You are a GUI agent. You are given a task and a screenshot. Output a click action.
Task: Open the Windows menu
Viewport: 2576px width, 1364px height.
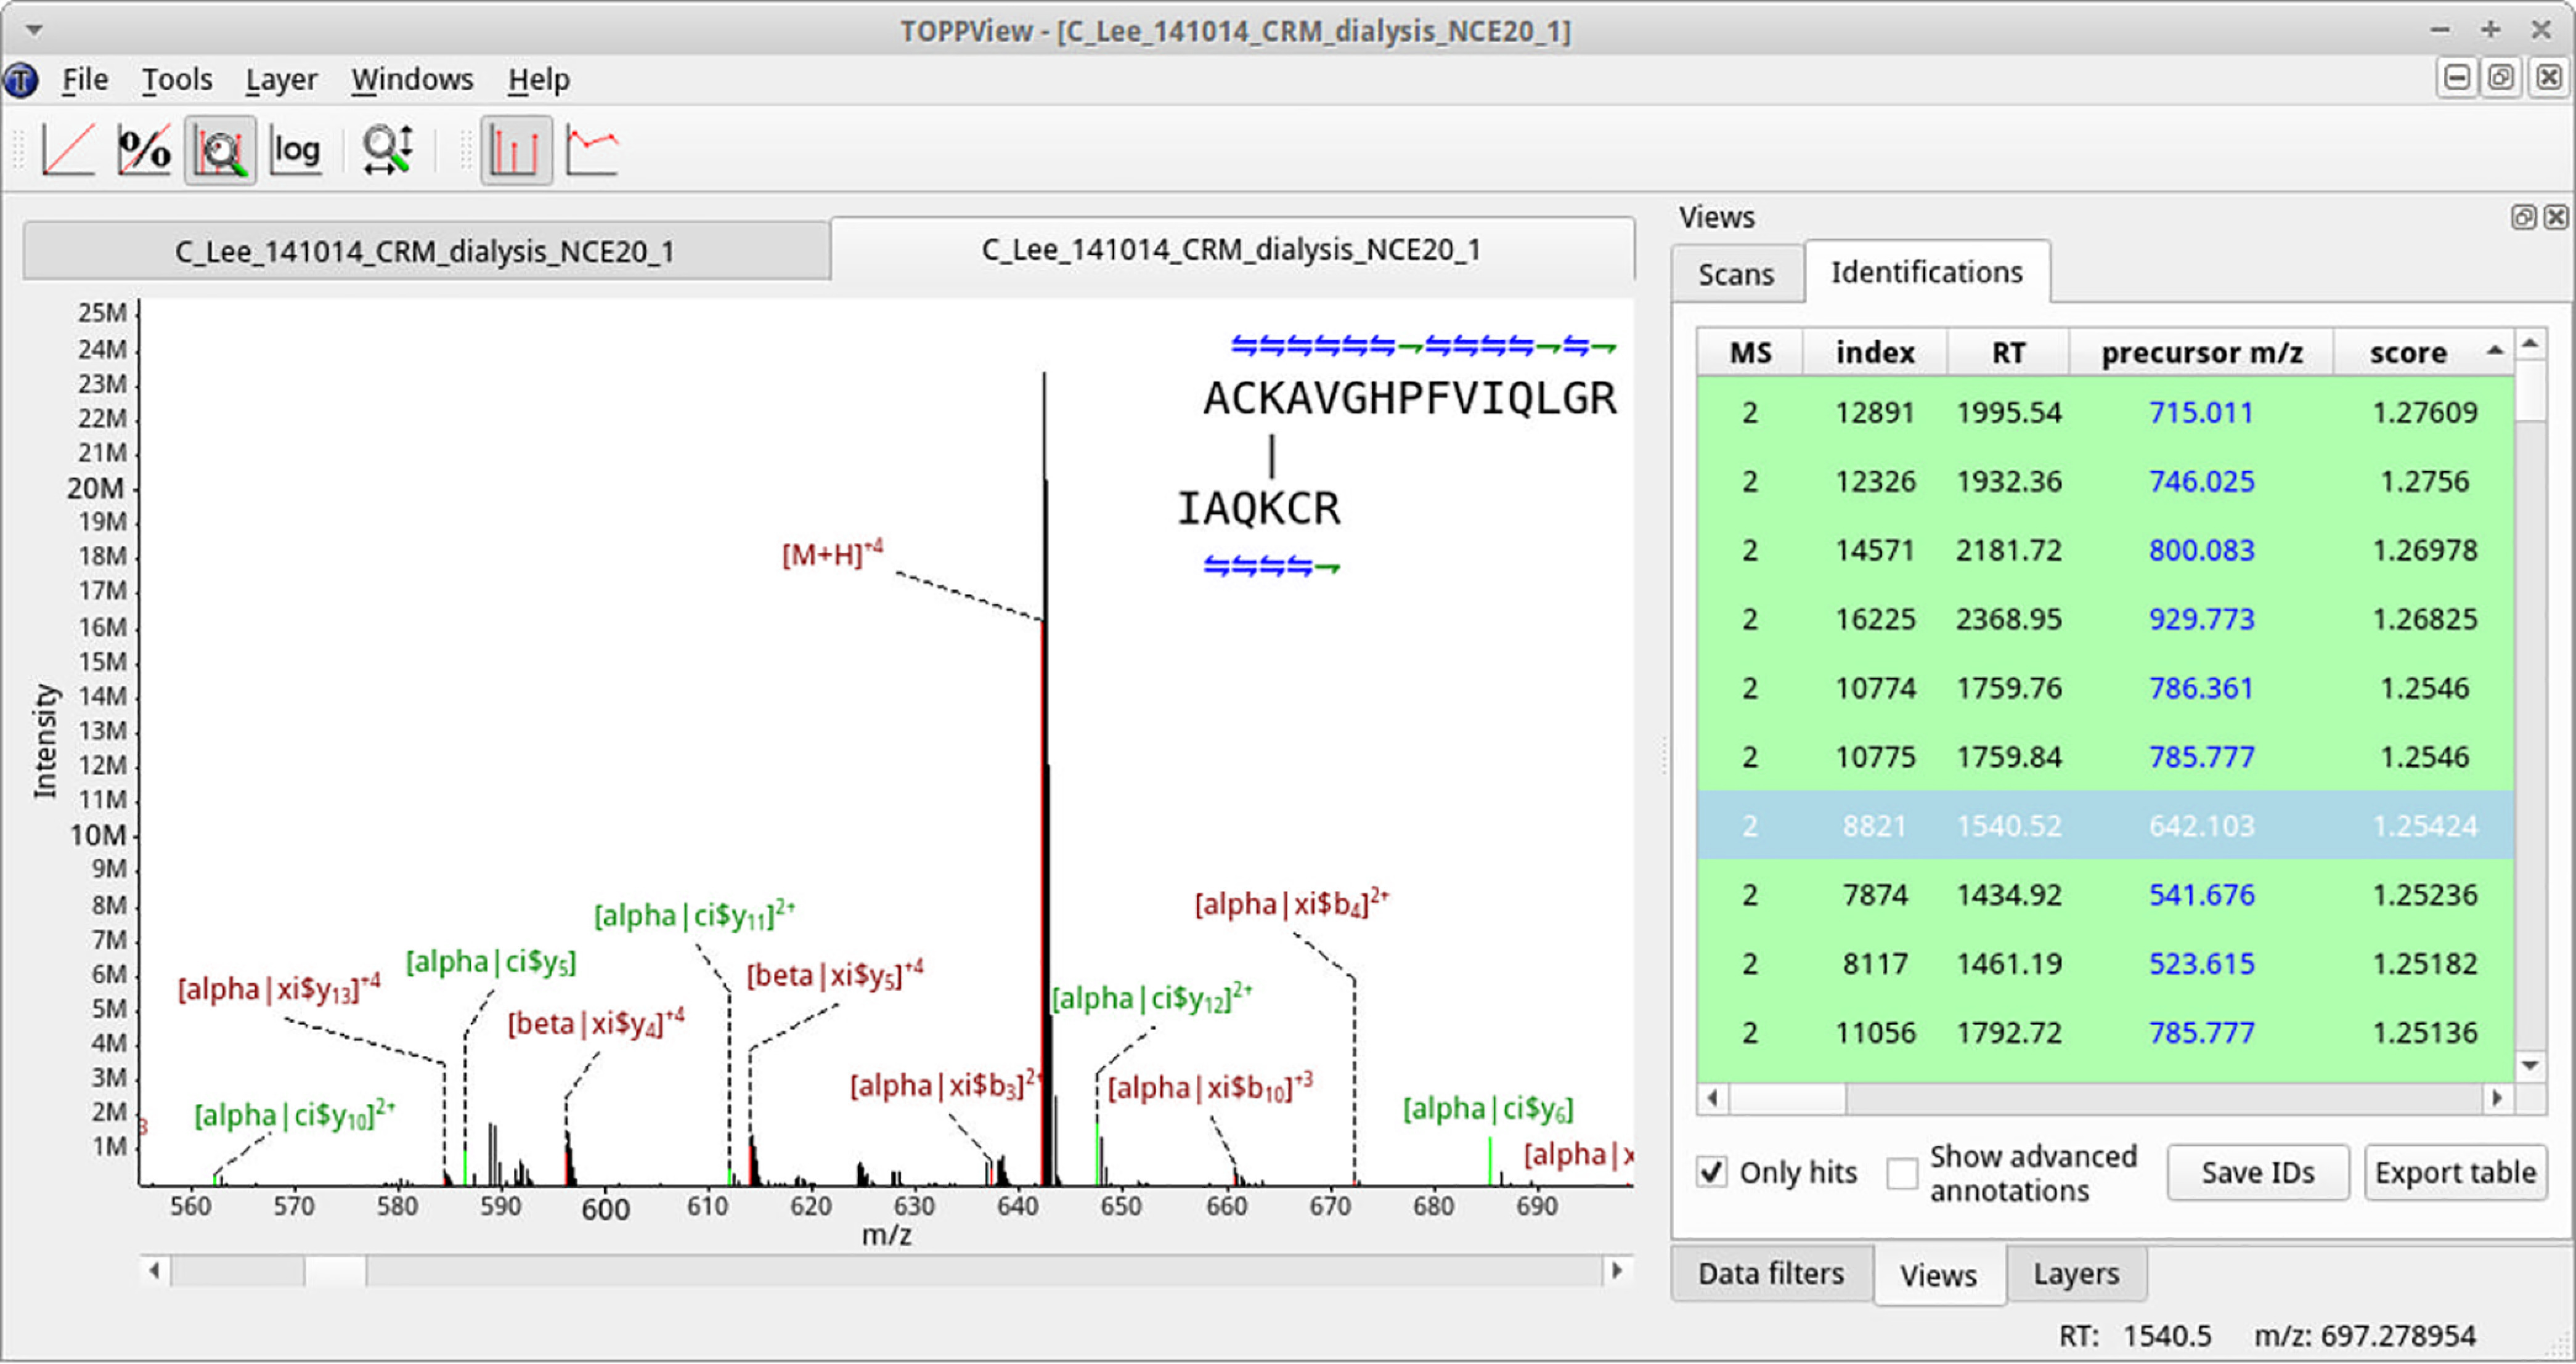[x=412, y=80]
